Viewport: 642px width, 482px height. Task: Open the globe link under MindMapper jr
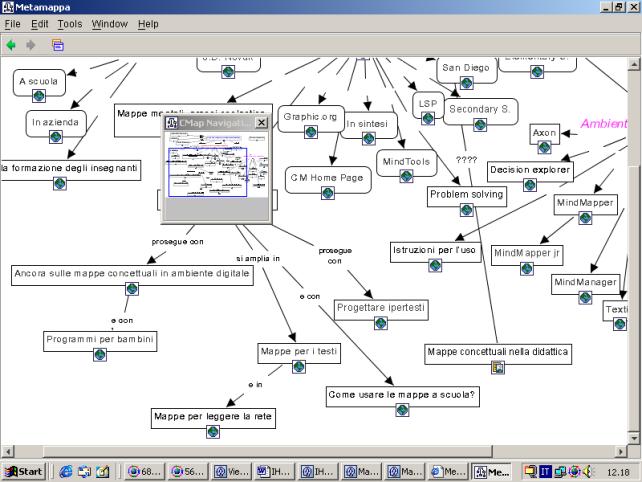click(527, 269)
